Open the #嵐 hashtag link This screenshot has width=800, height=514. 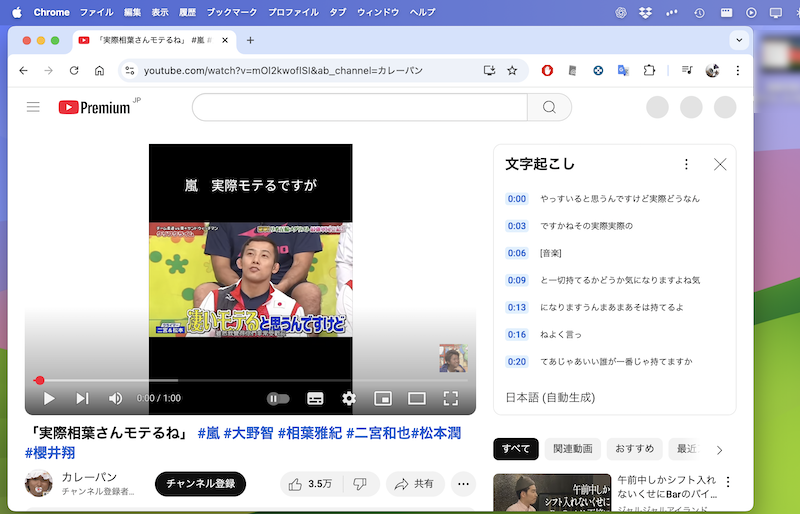209,433
